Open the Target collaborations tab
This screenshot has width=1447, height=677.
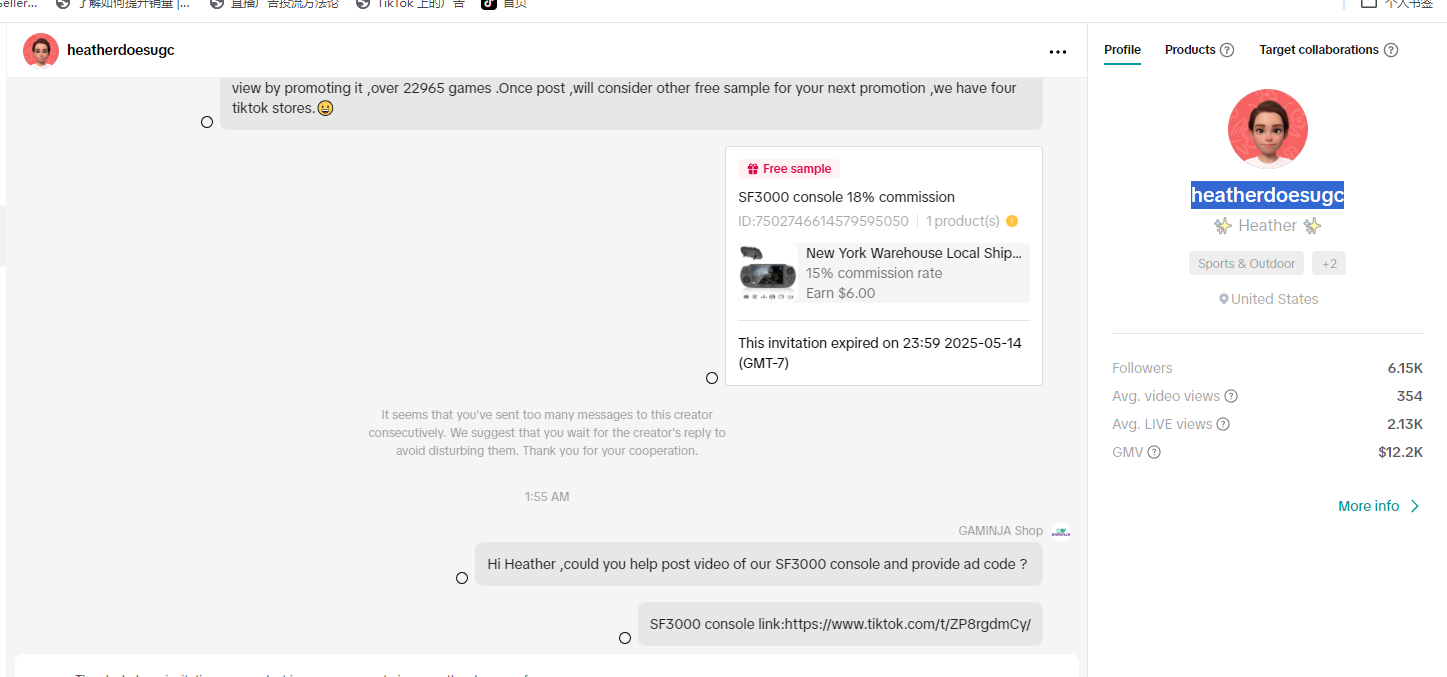click(x=1318, y=50)
